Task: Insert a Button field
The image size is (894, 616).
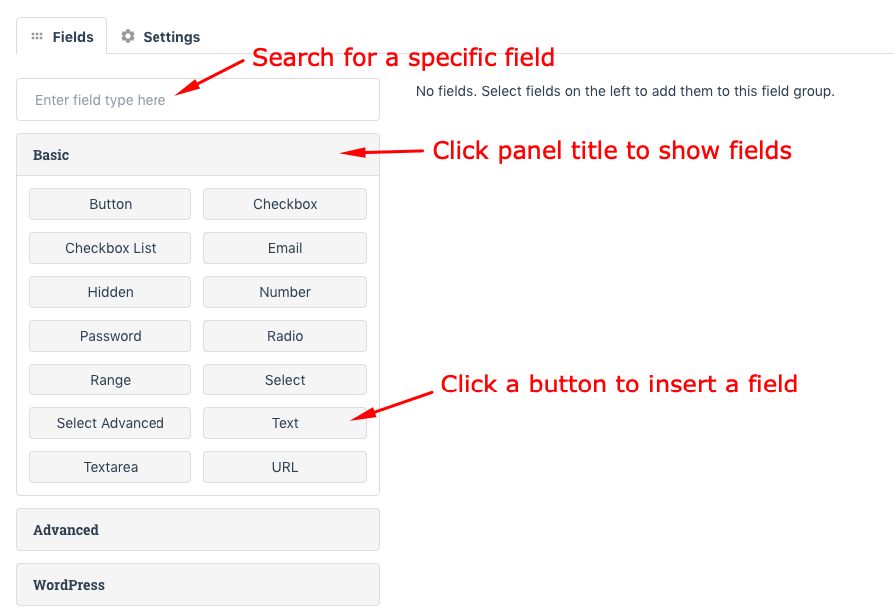Action: coord(109,204)
